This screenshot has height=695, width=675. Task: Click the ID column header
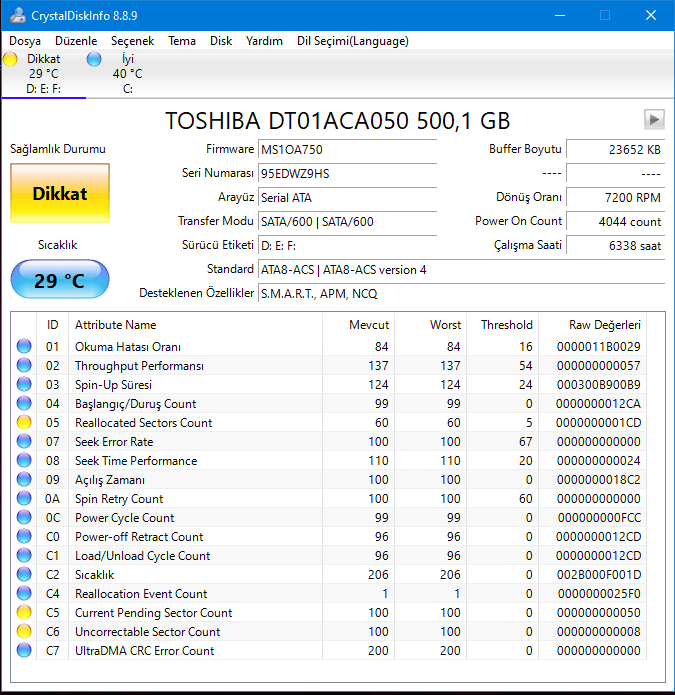[x=52, y=325]
